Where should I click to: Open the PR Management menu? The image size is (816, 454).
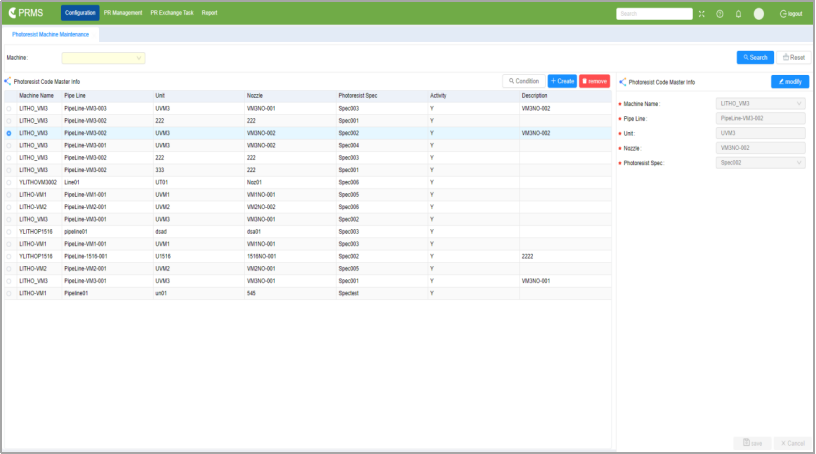click(x=123, y=13)
